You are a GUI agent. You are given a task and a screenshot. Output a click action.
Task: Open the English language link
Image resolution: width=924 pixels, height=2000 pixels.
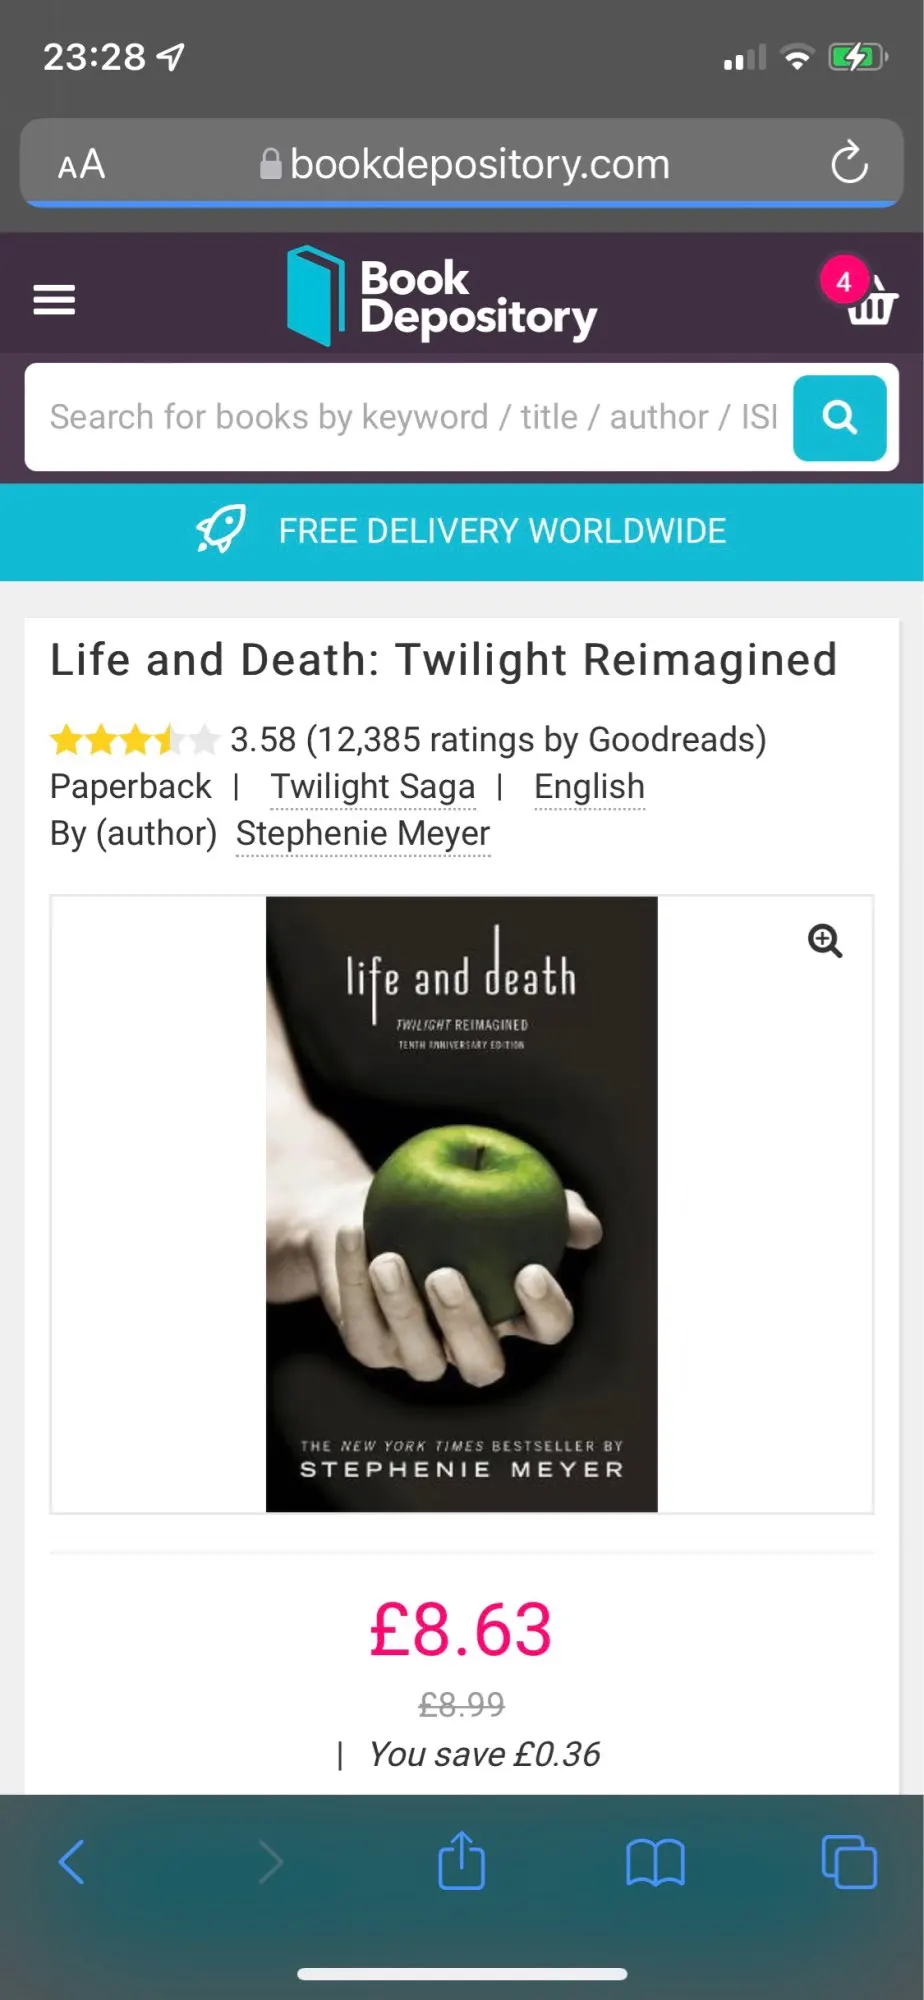click(589, 787)
